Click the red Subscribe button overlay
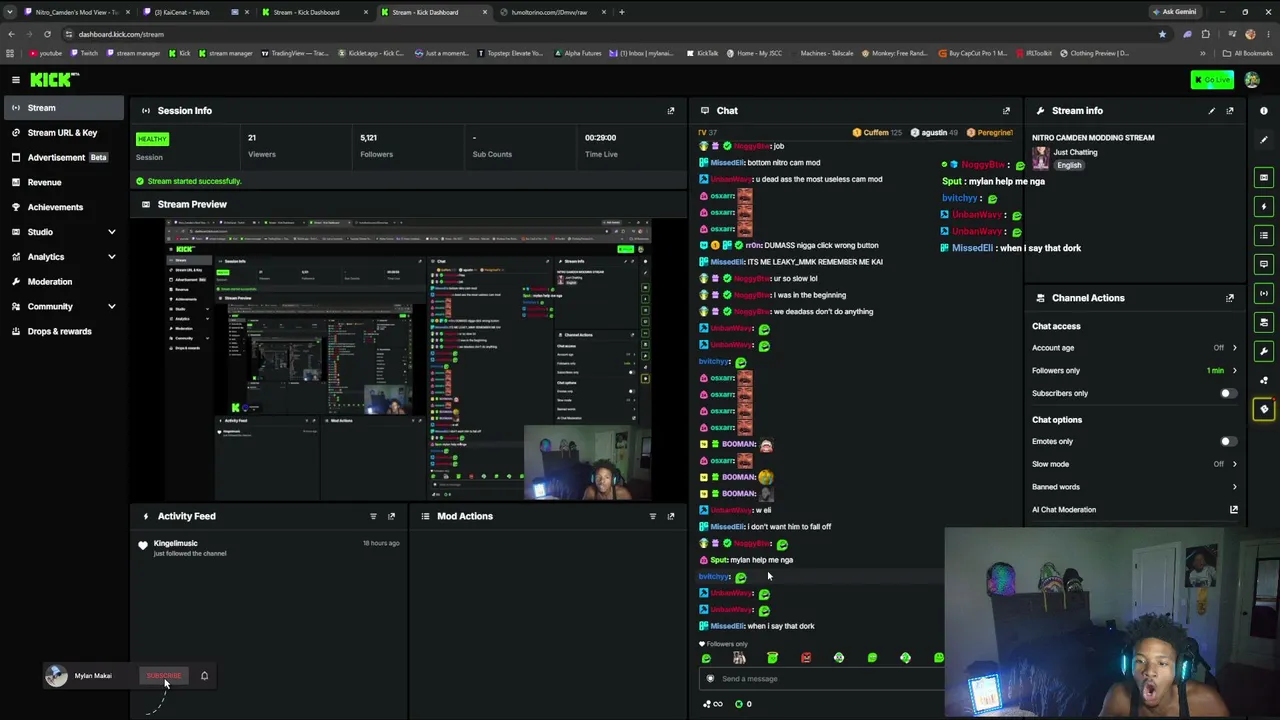 pos(164,676)
